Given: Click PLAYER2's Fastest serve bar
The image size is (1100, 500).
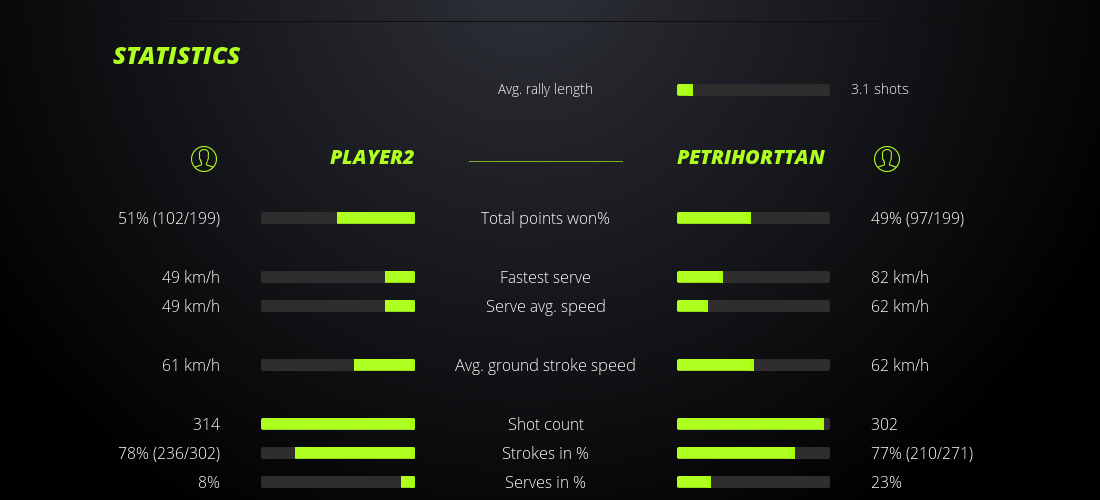Looking at the screenshot, I should pyautogui.click(x=338, y=277).
